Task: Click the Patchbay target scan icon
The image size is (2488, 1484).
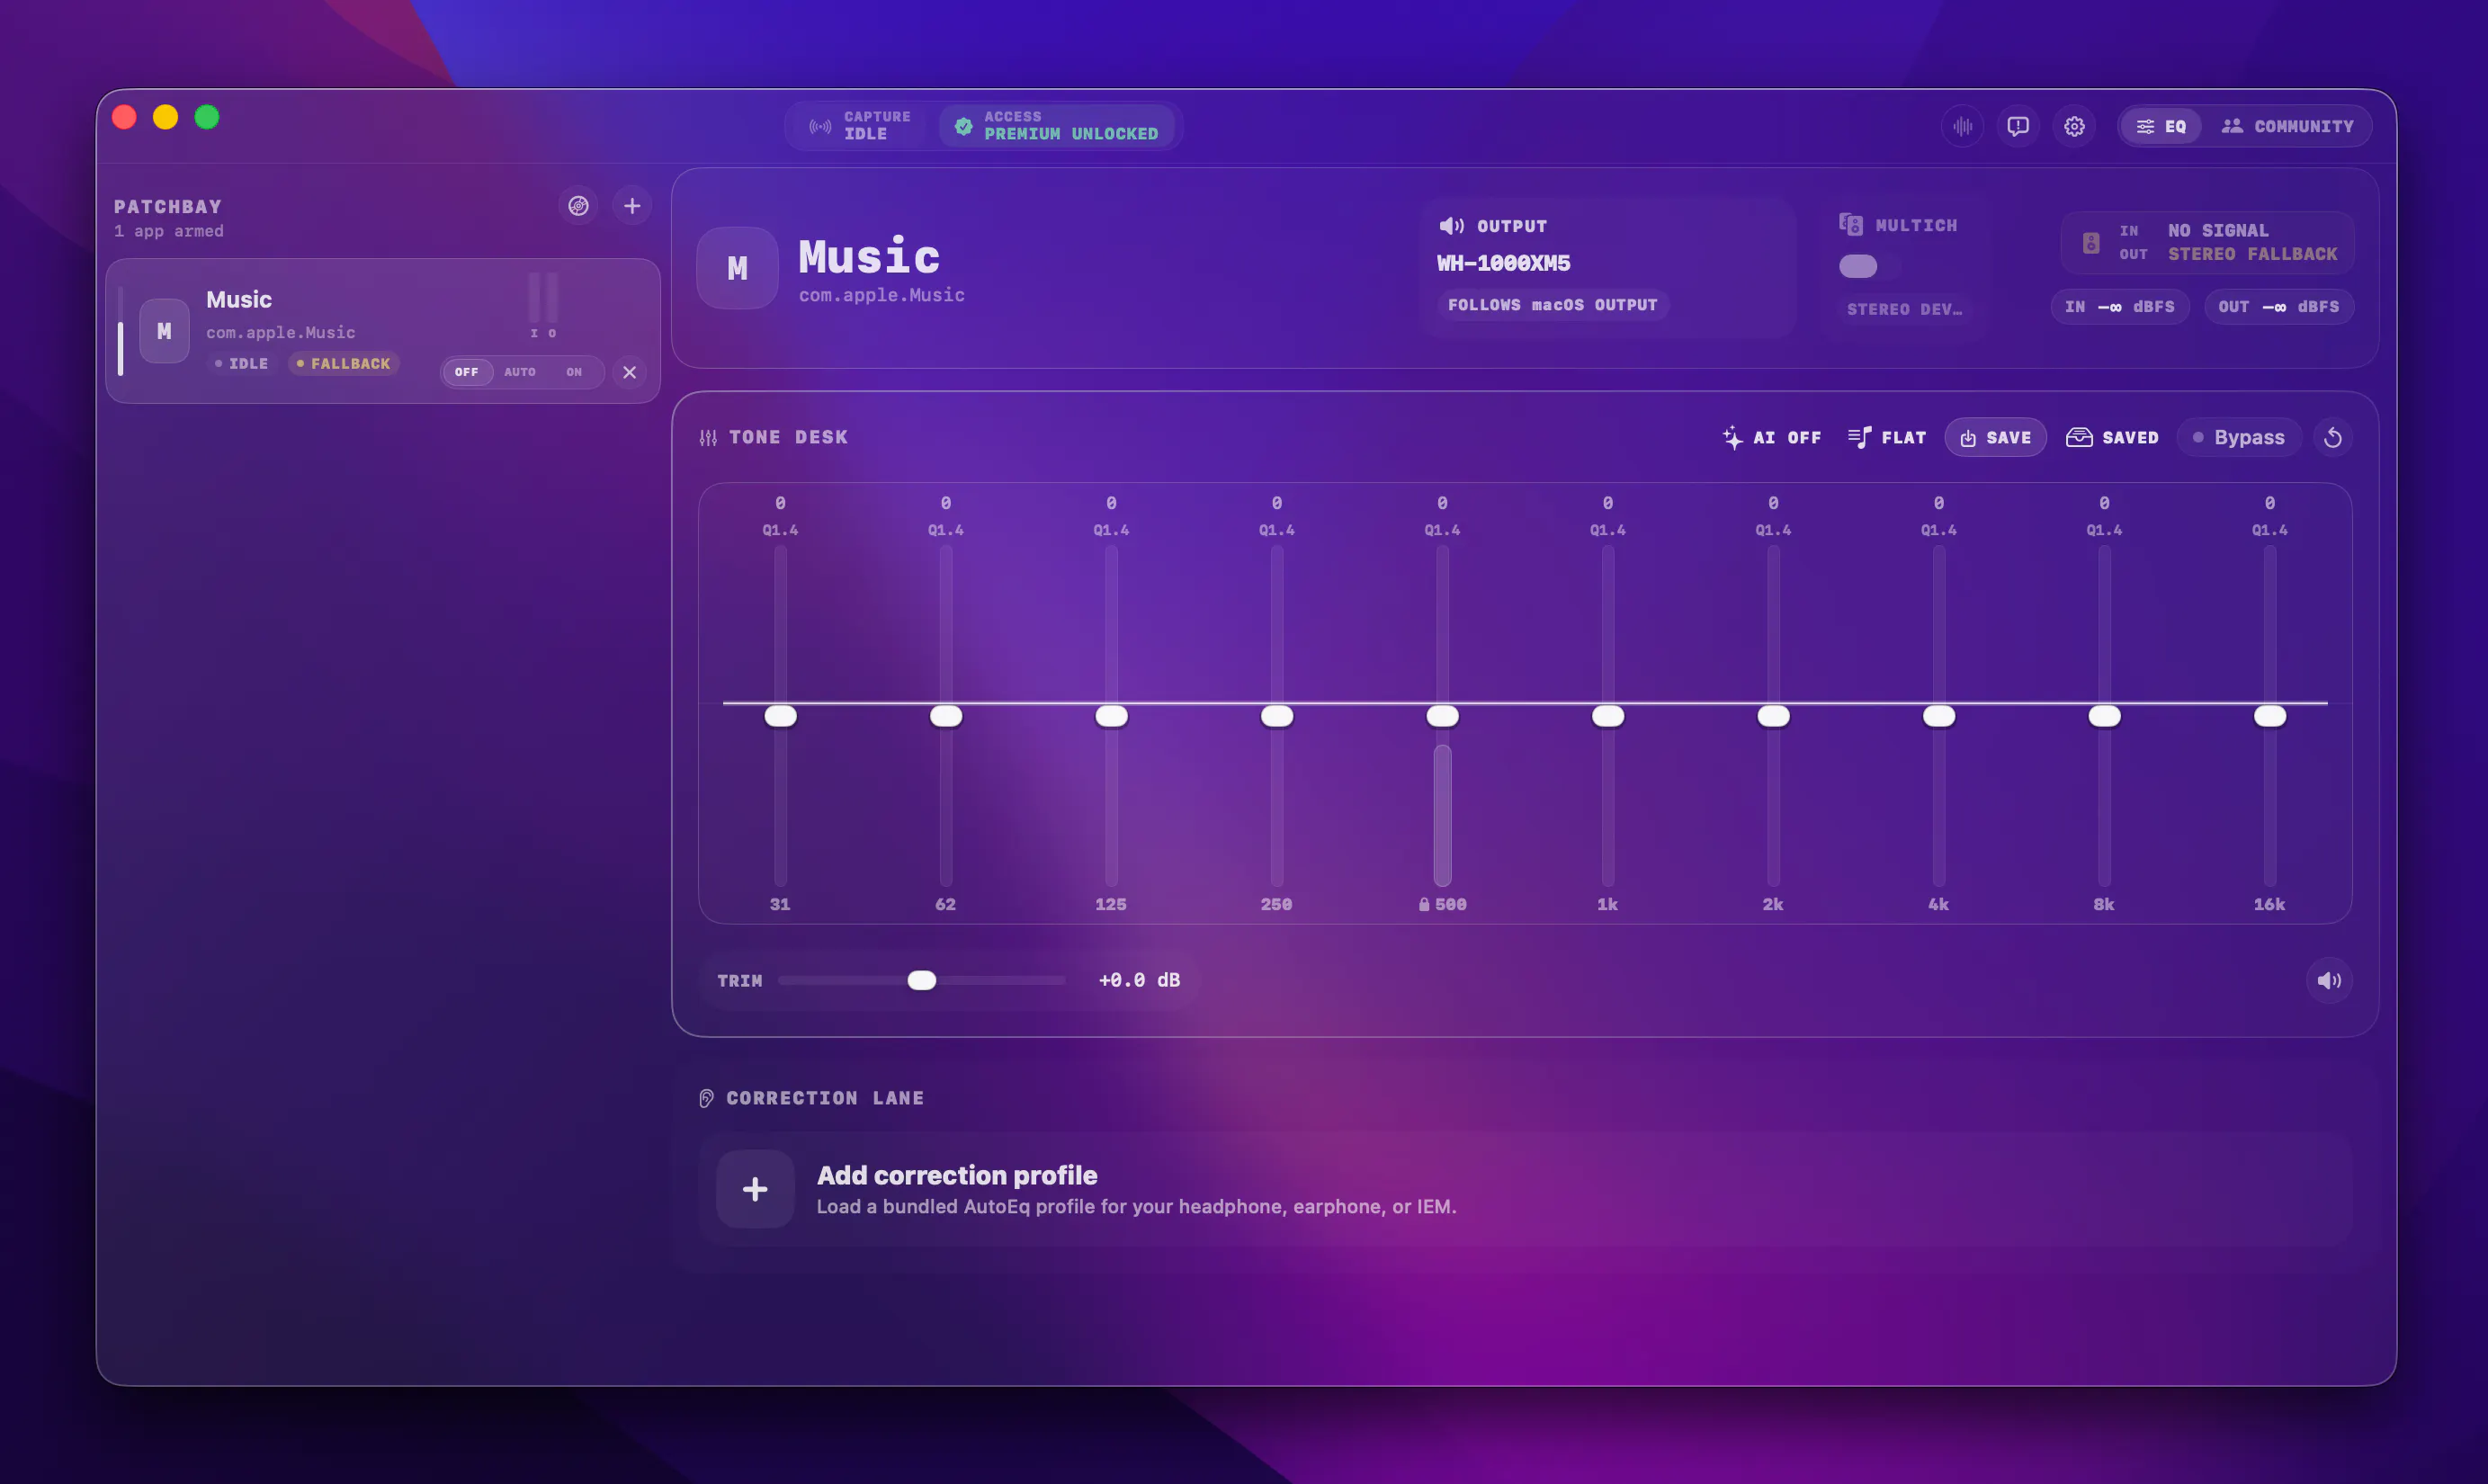Action: point(578,206)
